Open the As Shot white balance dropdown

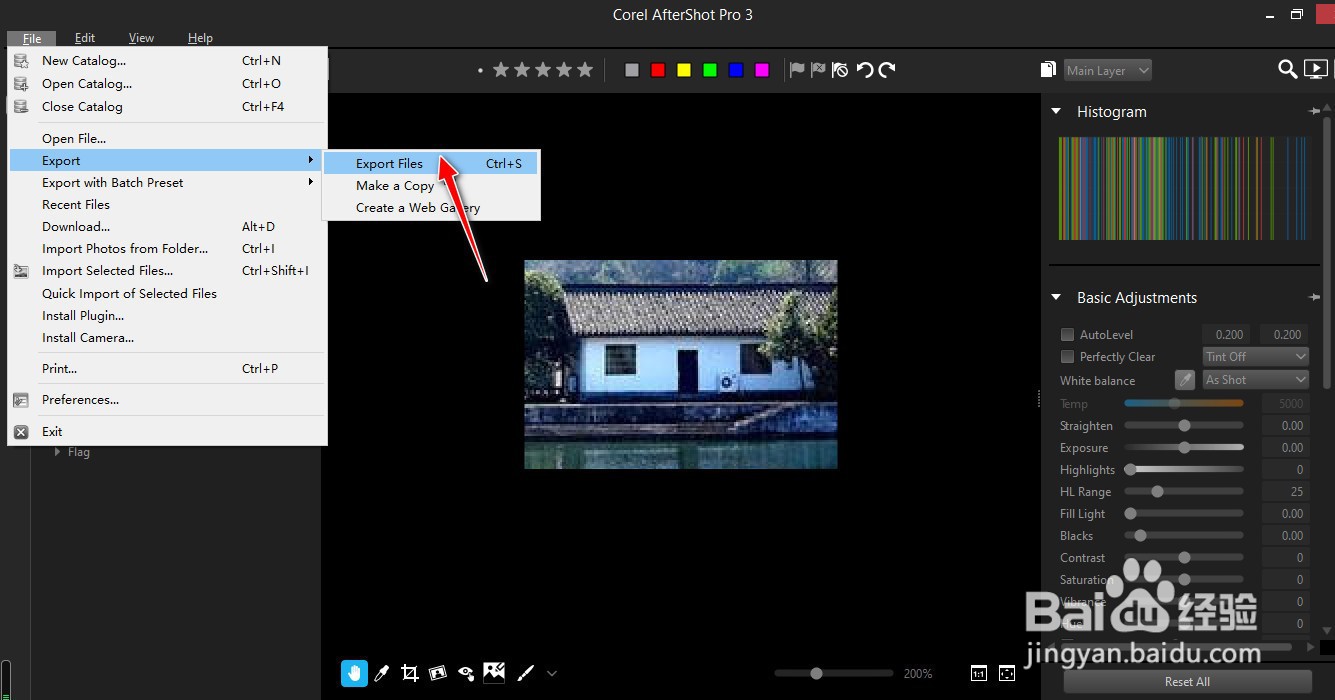[1256, 380]
